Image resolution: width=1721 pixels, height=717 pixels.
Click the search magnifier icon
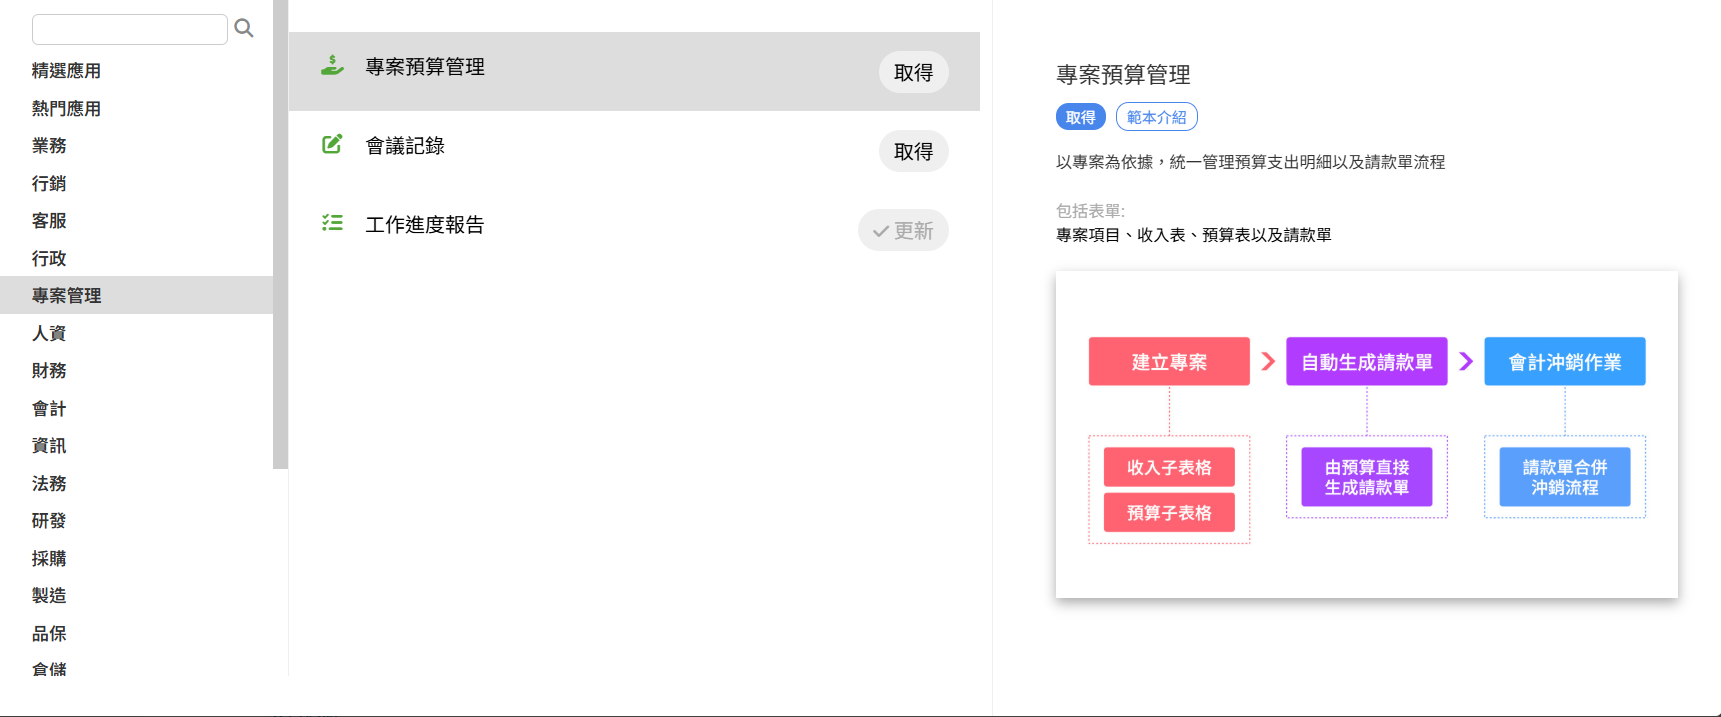[x=243, y=29]
